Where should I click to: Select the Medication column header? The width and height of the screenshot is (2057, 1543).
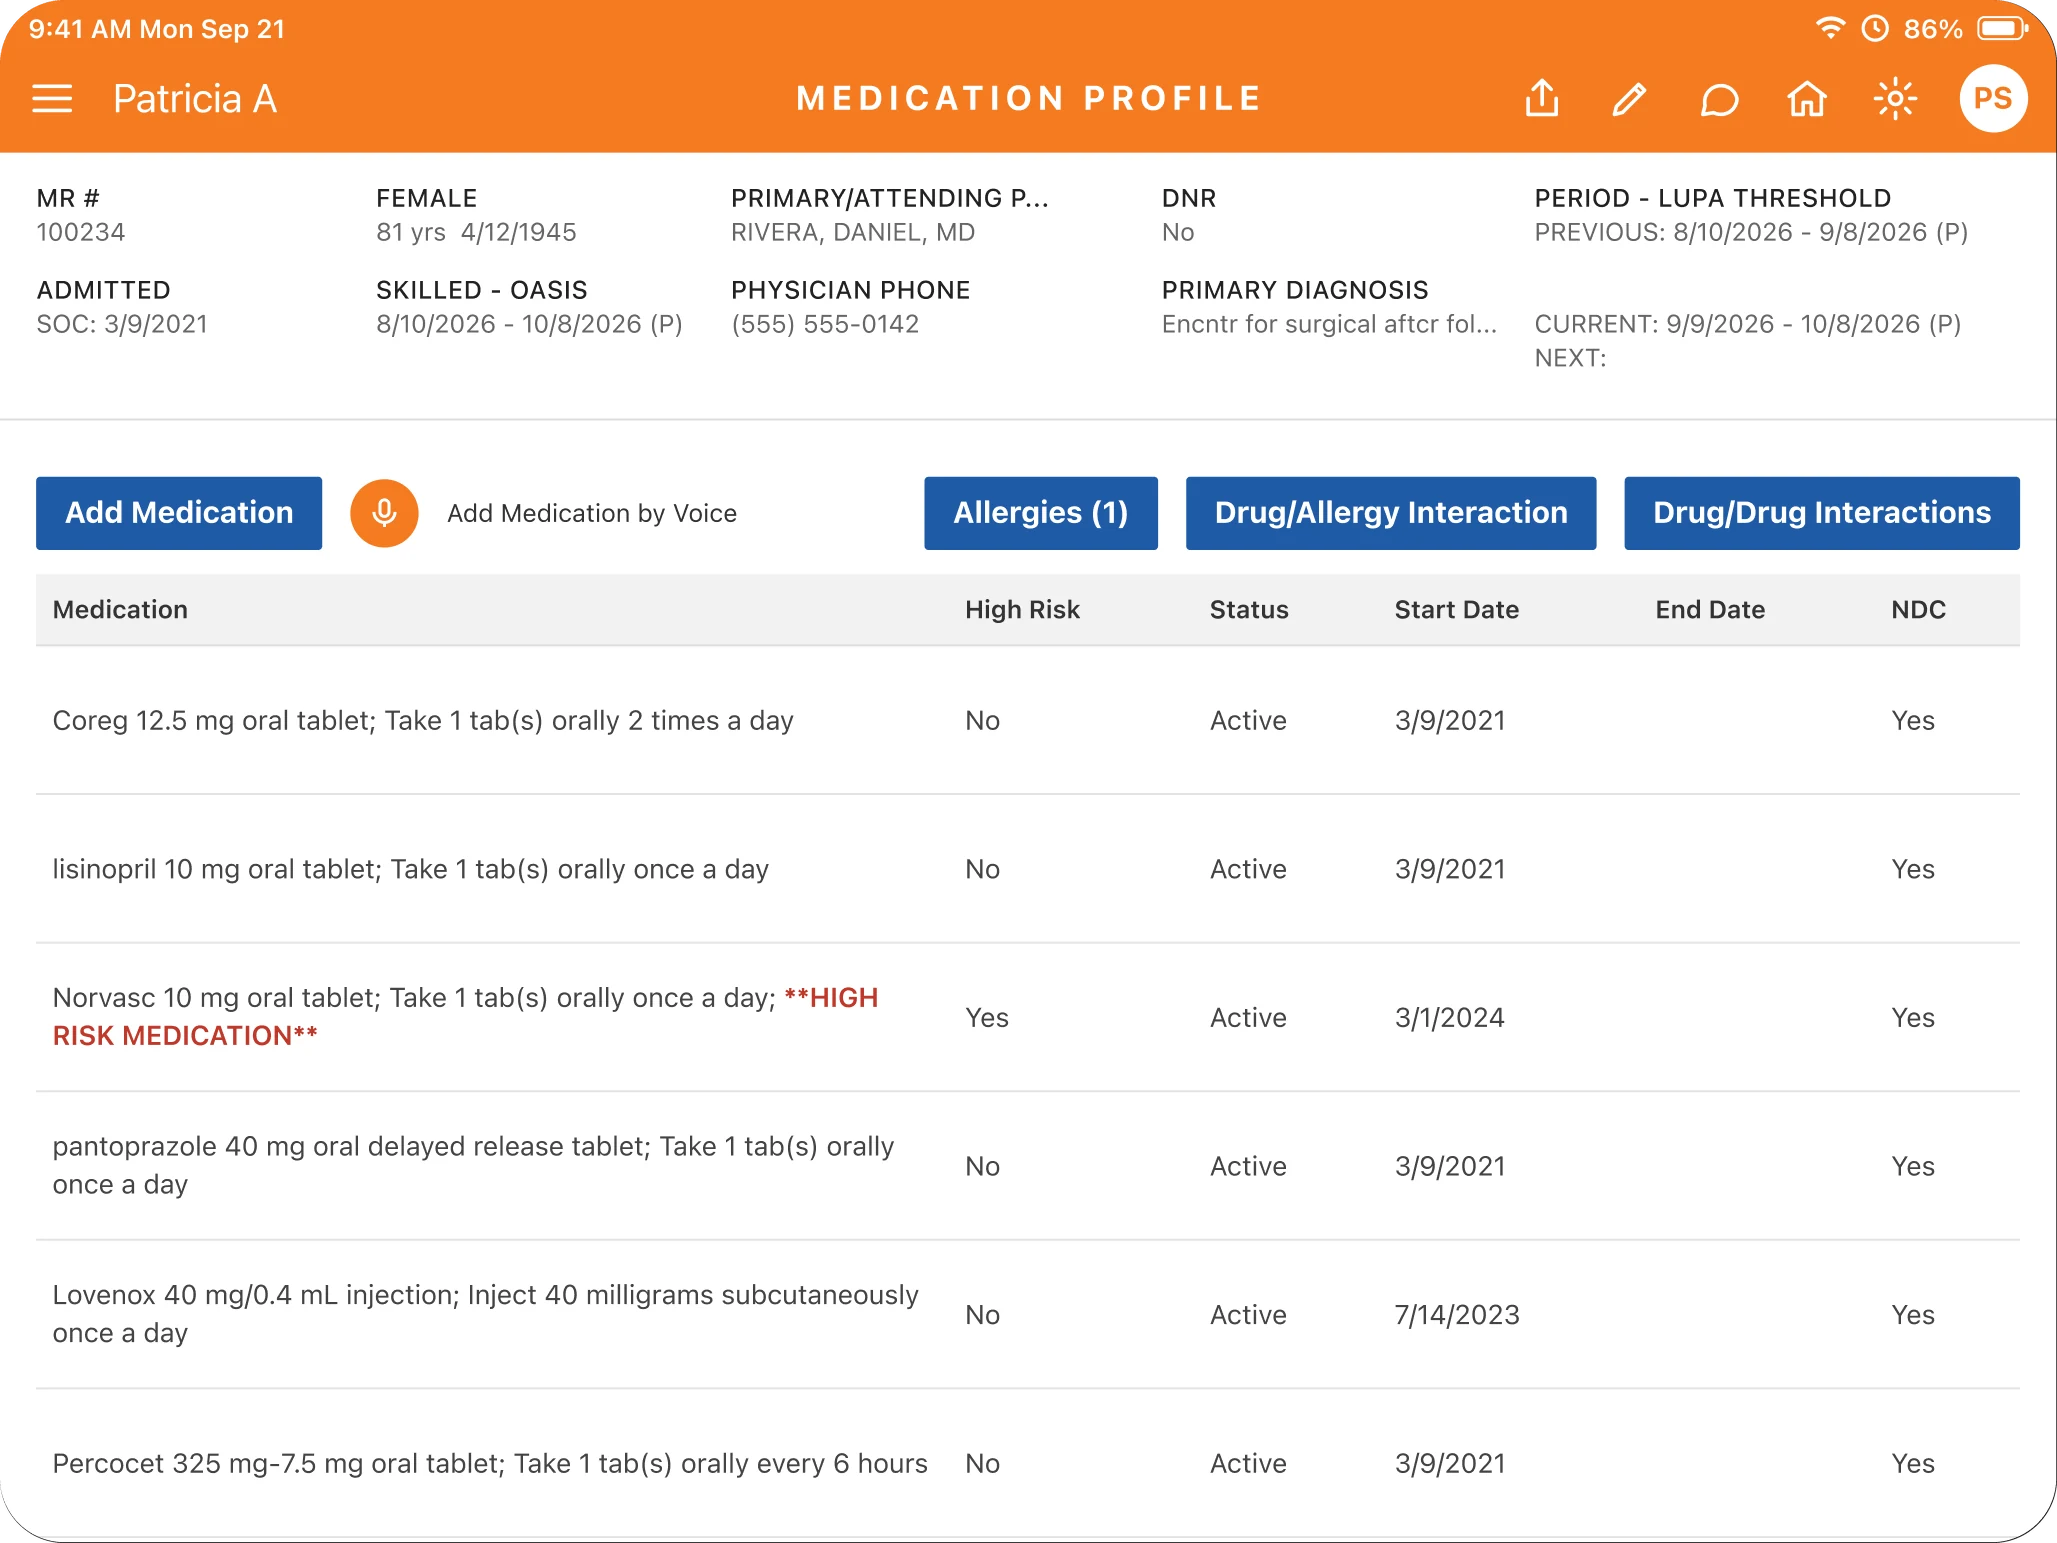(x=120, y=609)
